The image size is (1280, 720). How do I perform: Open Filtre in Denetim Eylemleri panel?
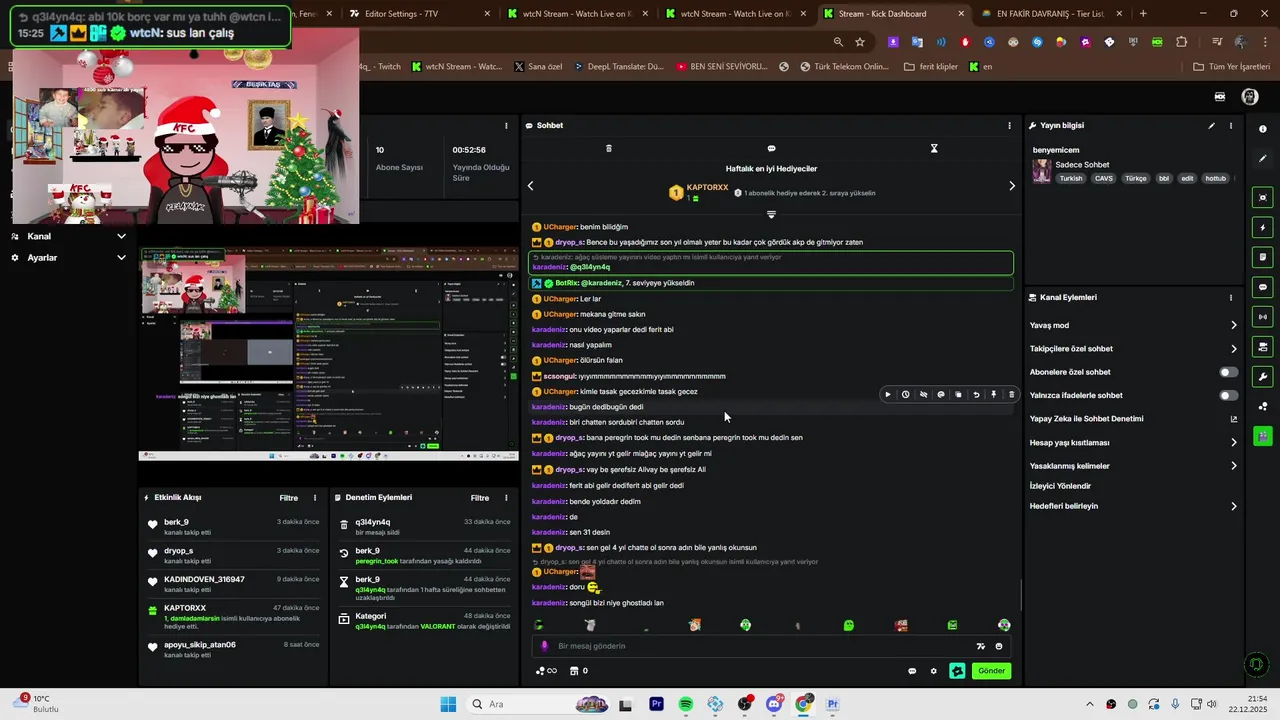point(480,498)
